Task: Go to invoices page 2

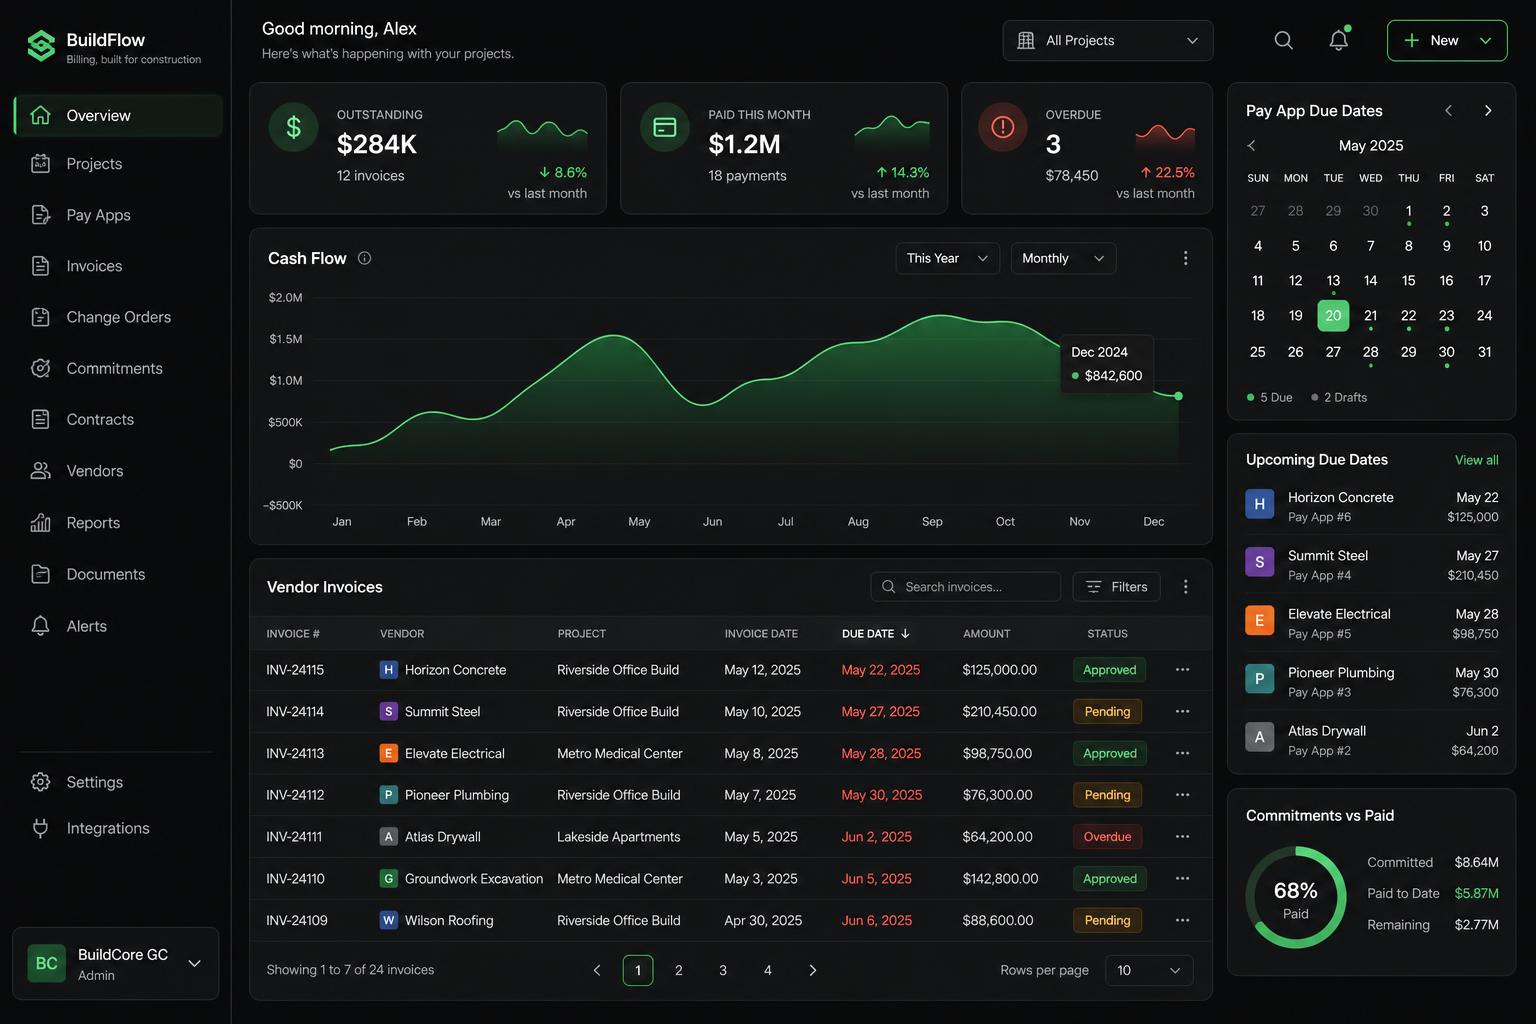Action: [x=679, y=971]
